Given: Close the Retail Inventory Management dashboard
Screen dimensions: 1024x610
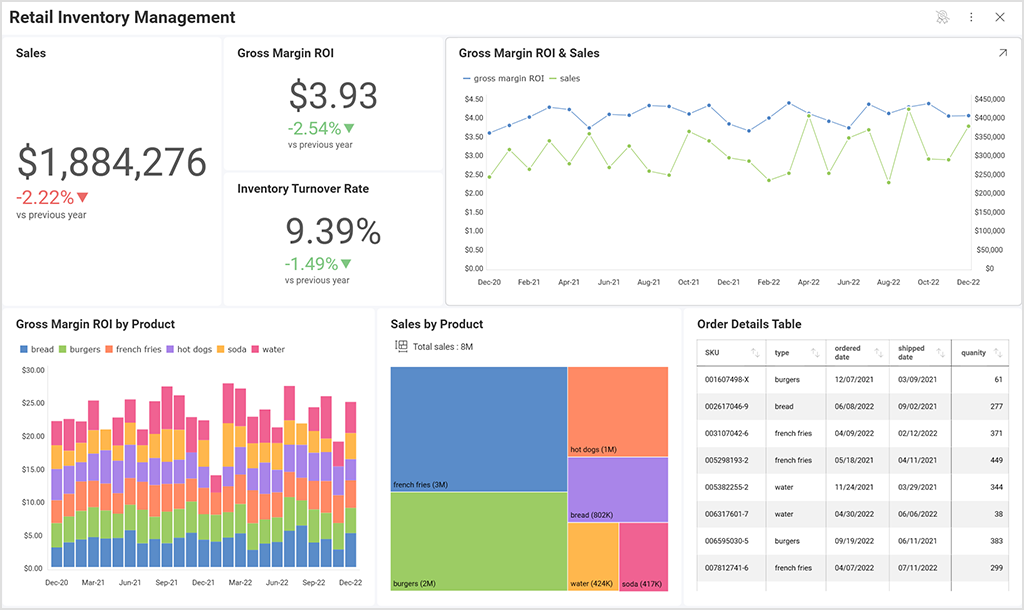Looking at the screenshot, I should point(1000,18).
